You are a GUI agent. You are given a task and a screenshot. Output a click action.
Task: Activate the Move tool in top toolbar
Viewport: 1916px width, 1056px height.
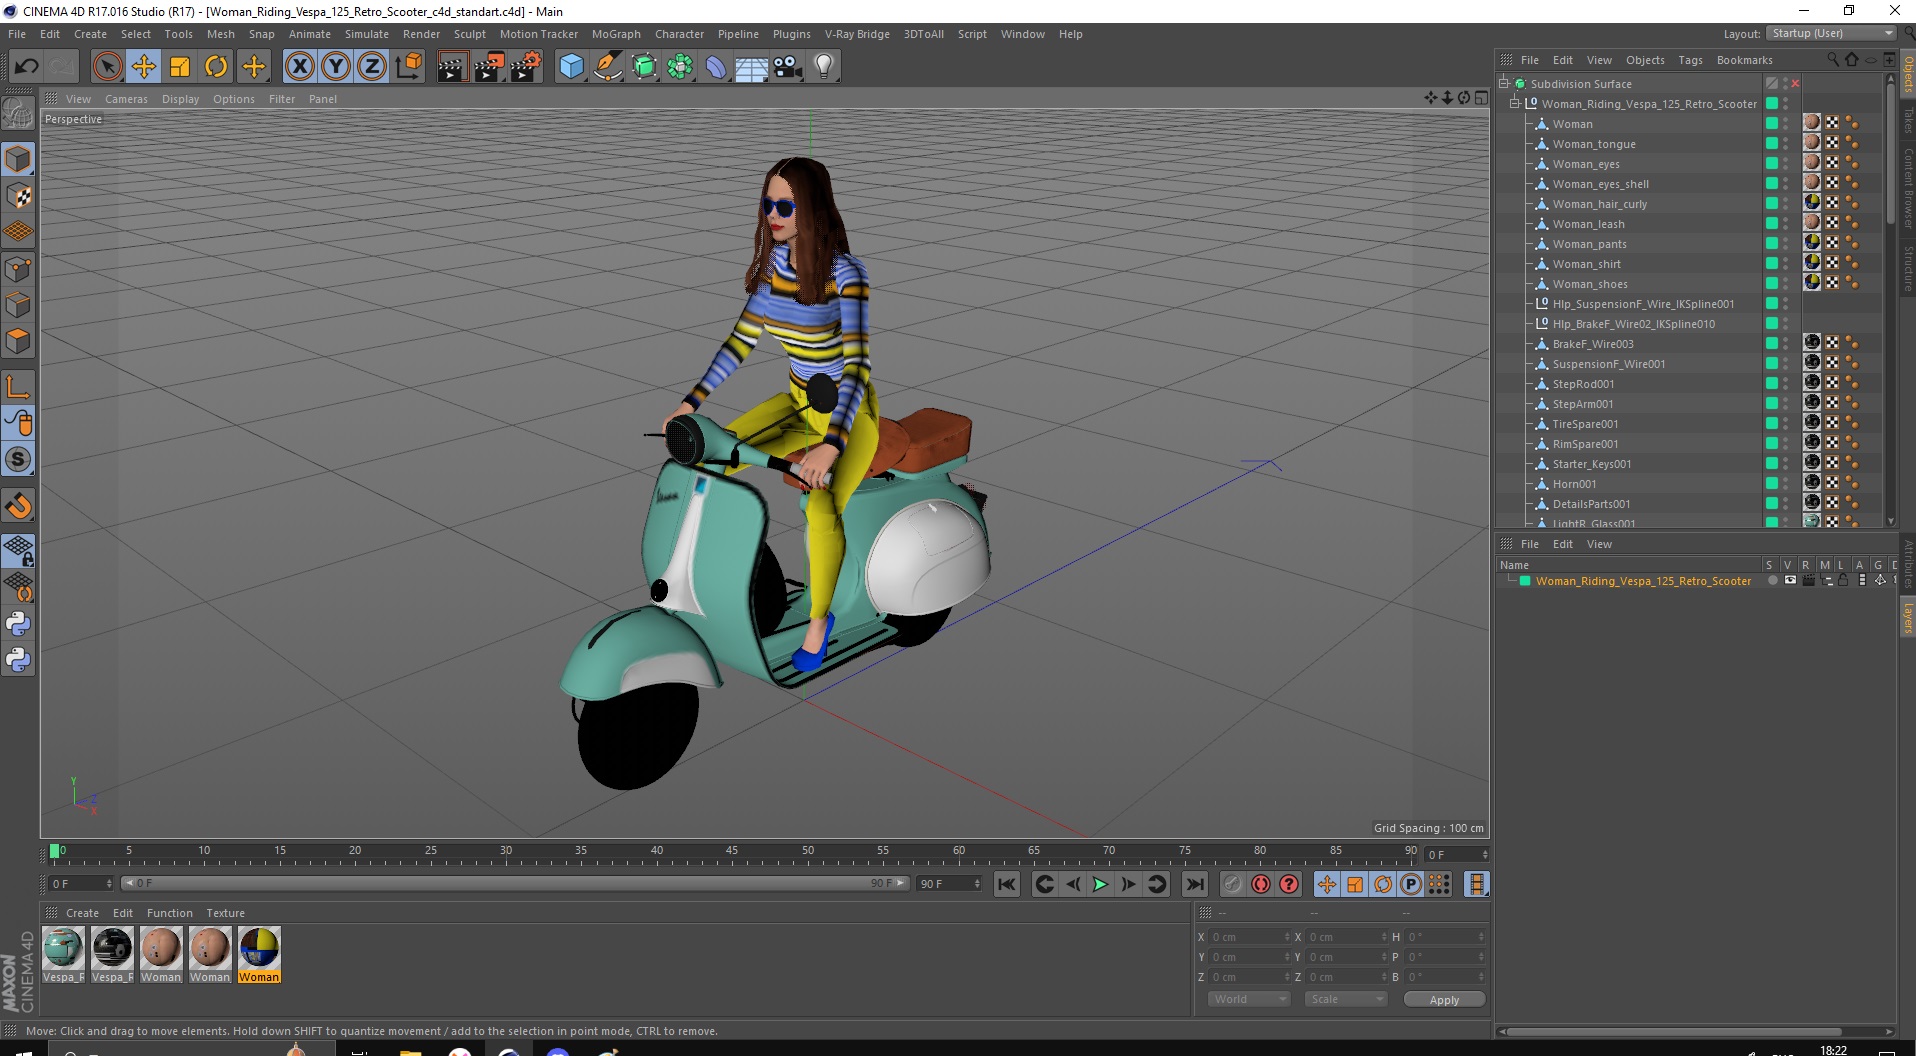pos(143,67)
